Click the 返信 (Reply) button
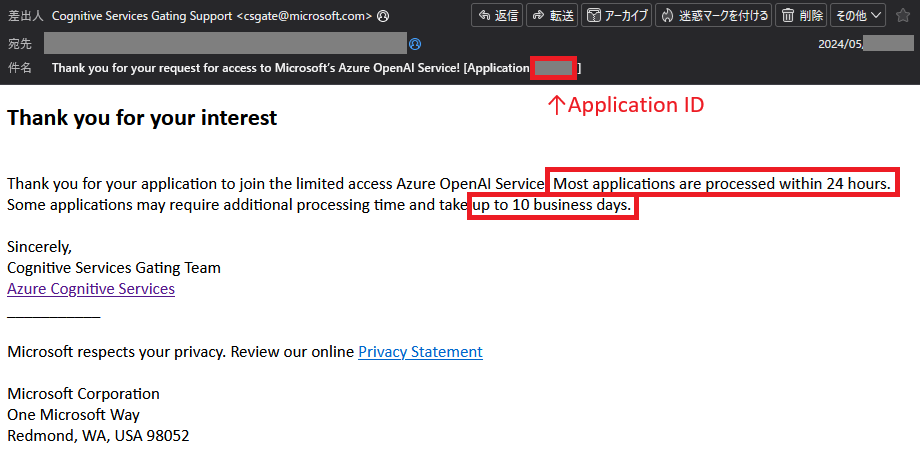Image resolution: width=920 pixels, height=450 pixels. tap(496, 16)
